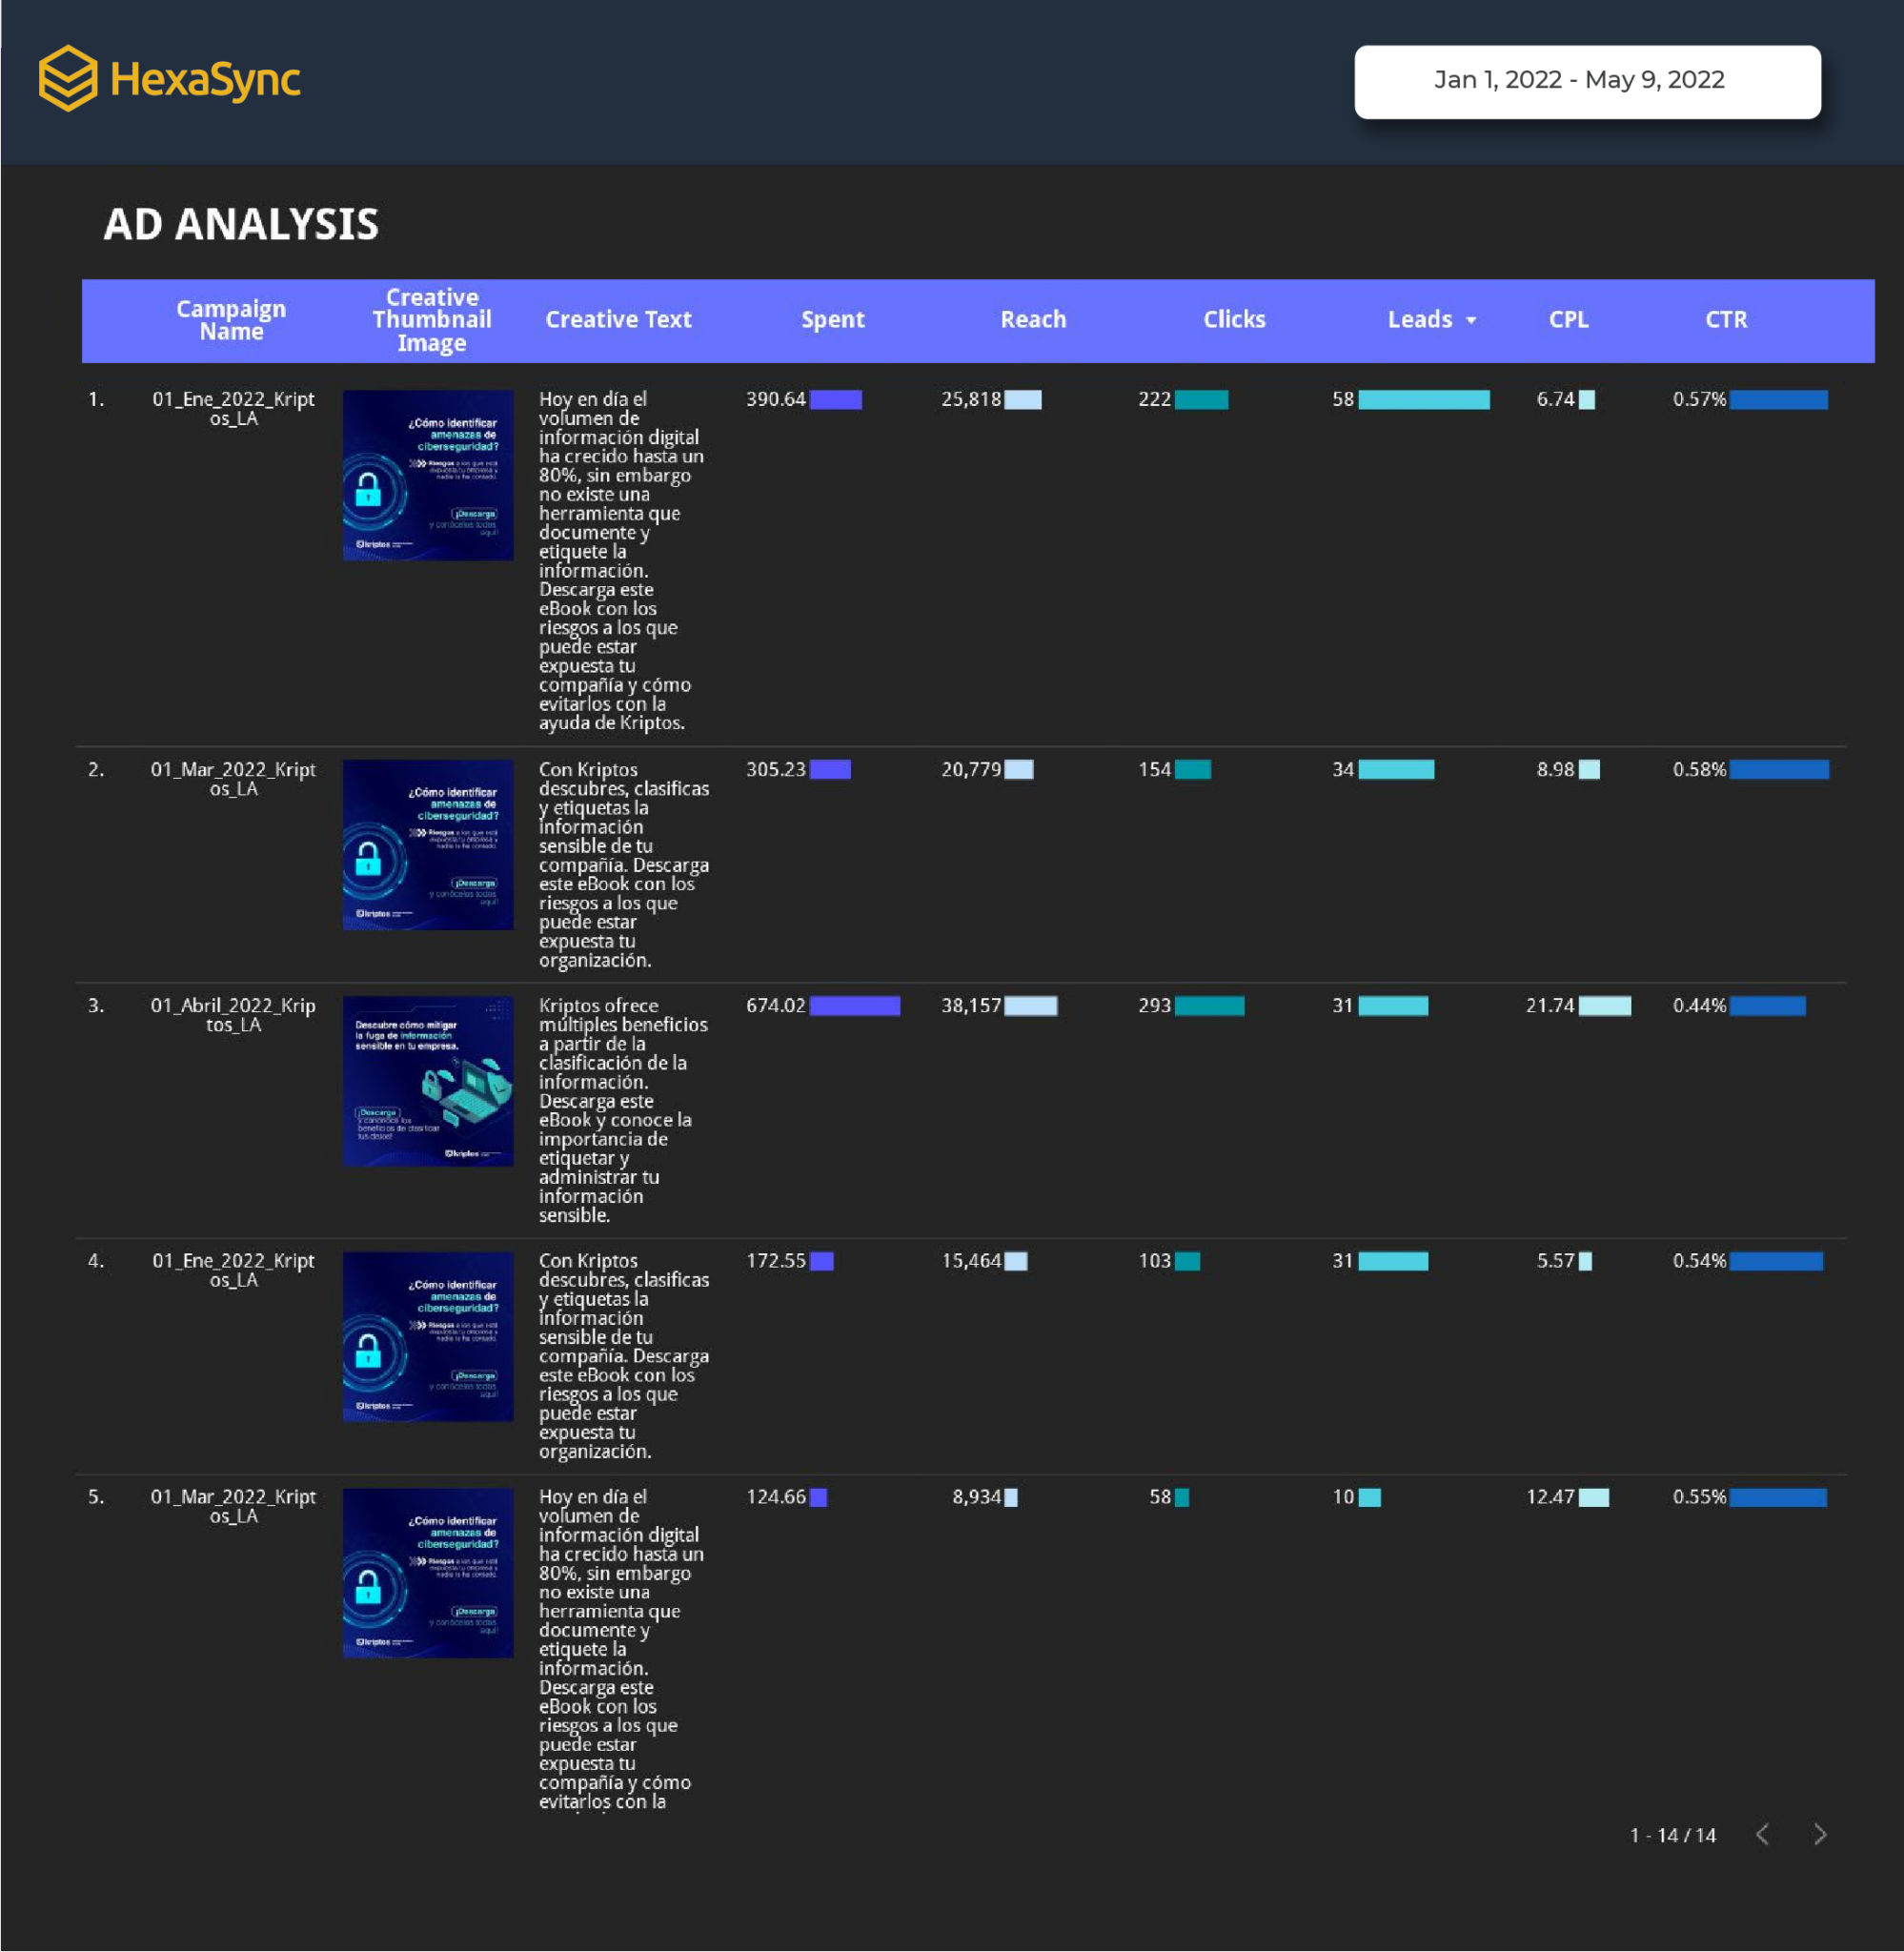
Task: Click the Campaign Name column header
Action: click(231, 320)
